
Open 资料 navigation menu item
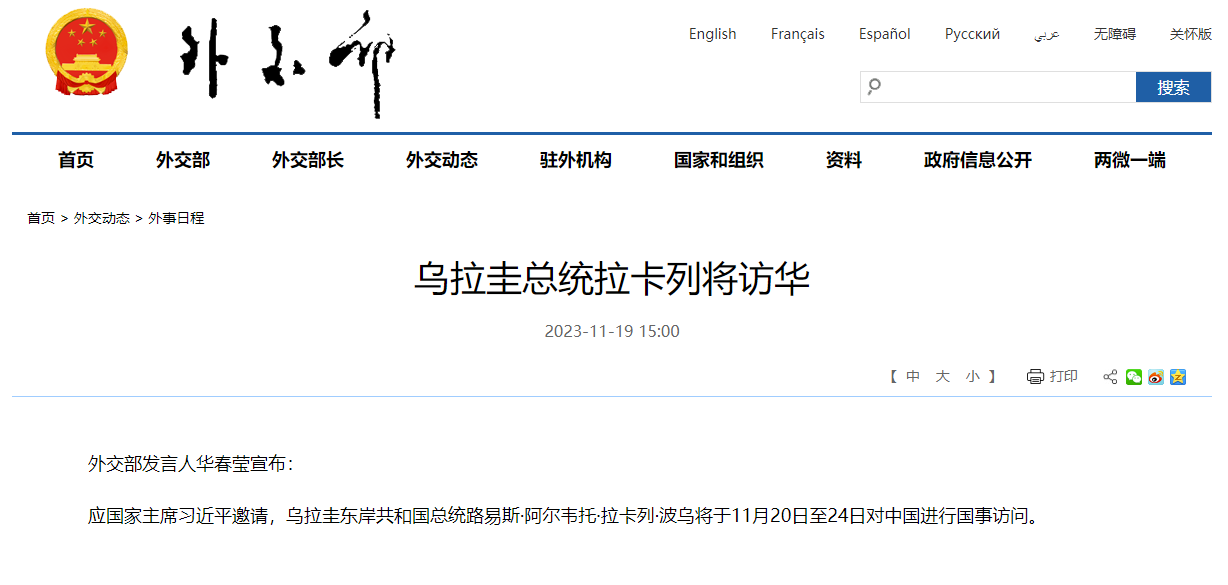tap(844, 160)
